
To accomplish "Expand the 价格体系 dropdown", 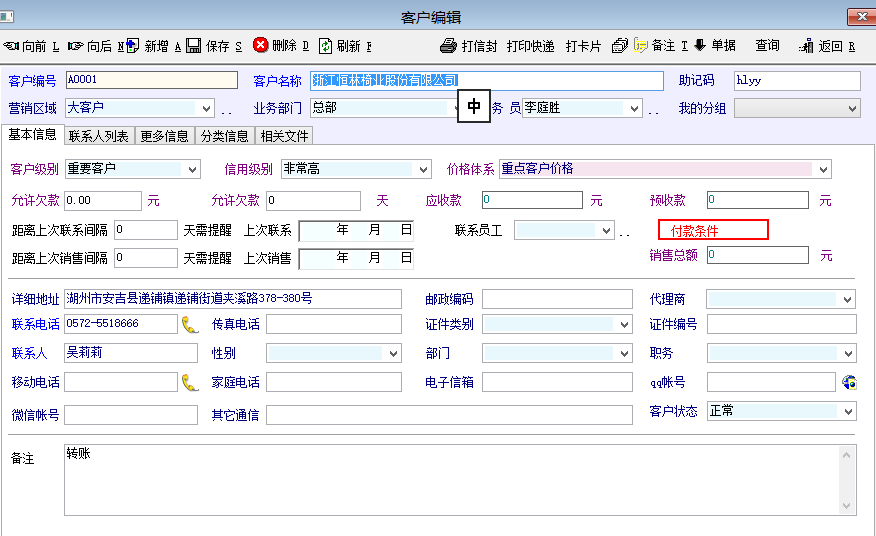I will click(822, 169).
